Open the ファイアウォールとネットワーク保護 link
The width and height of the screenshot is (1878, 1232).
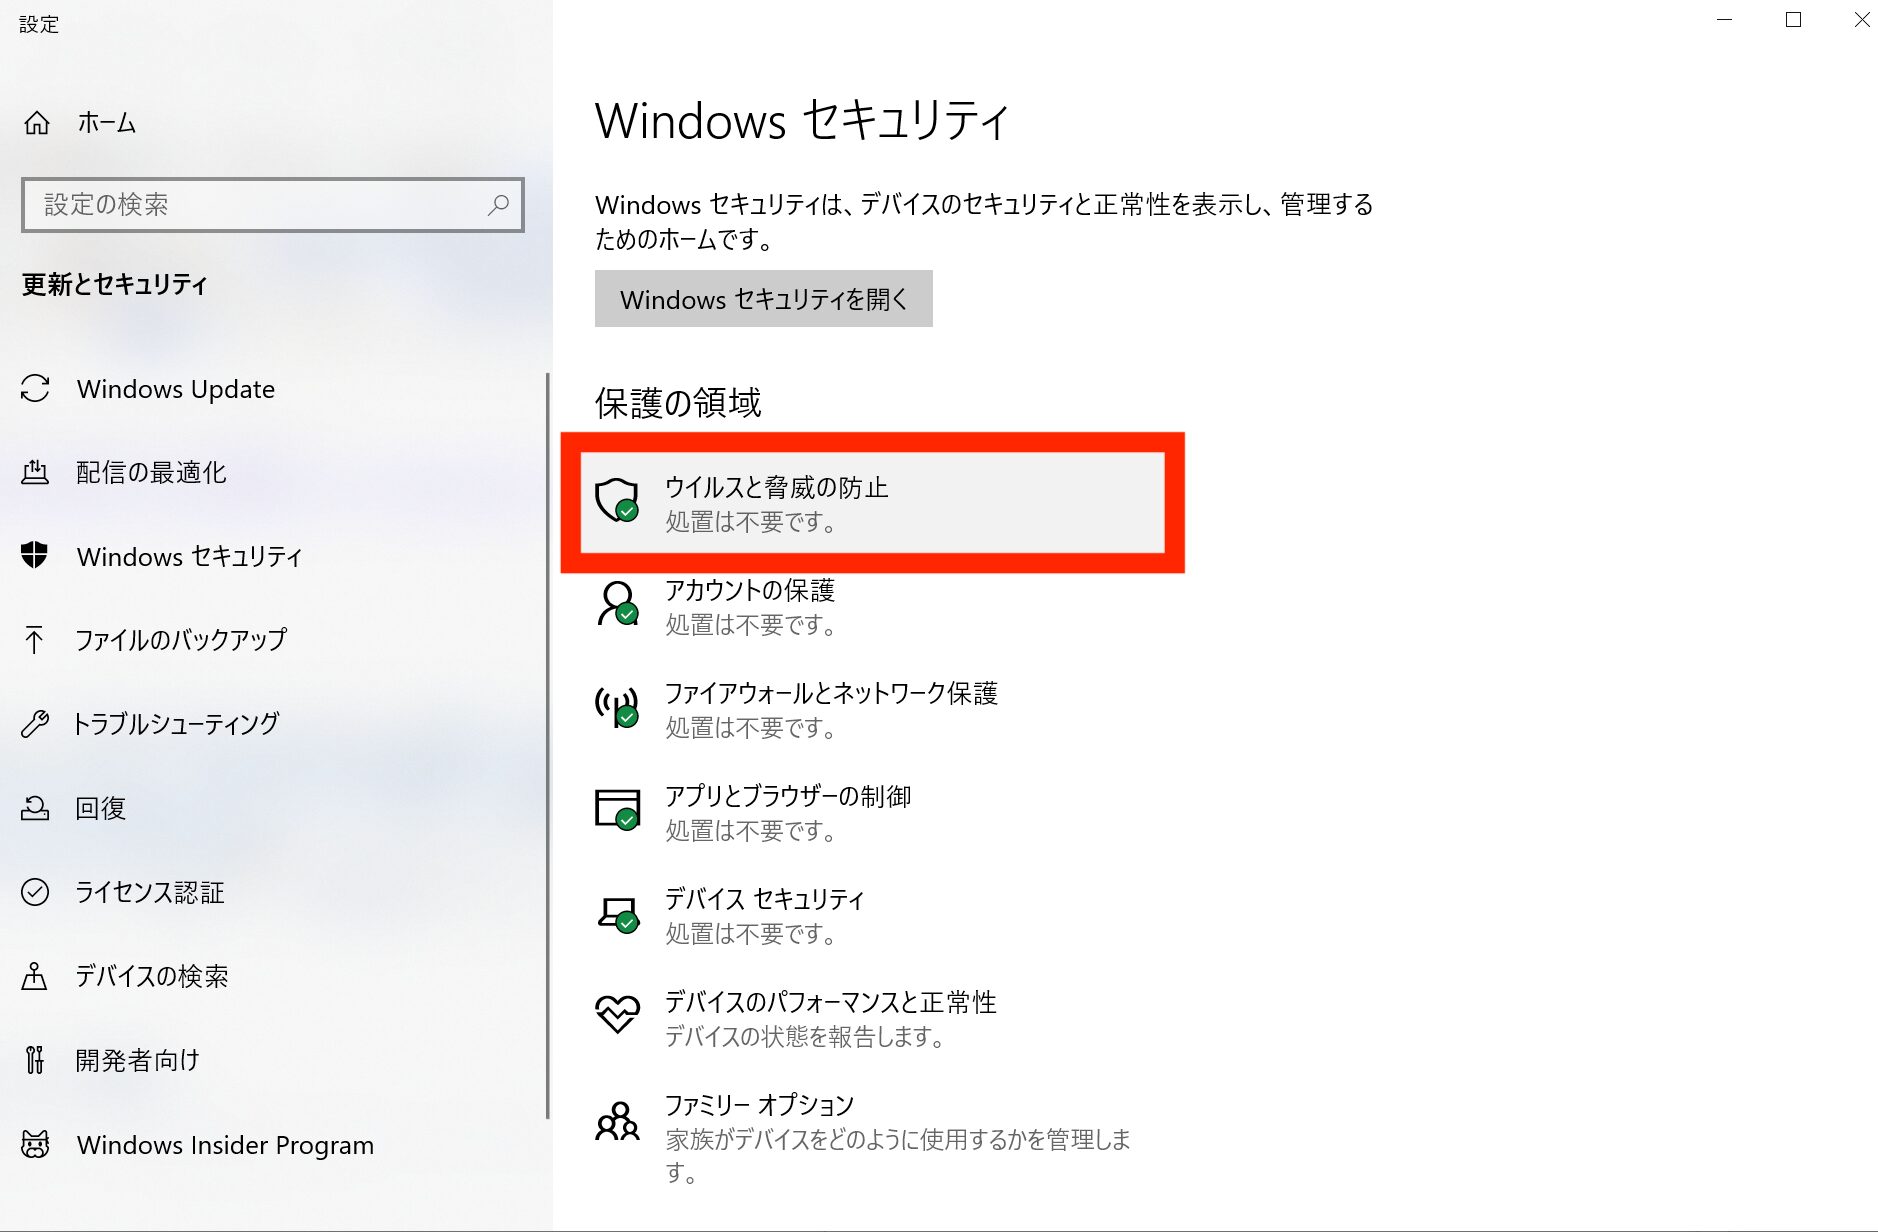831,693
